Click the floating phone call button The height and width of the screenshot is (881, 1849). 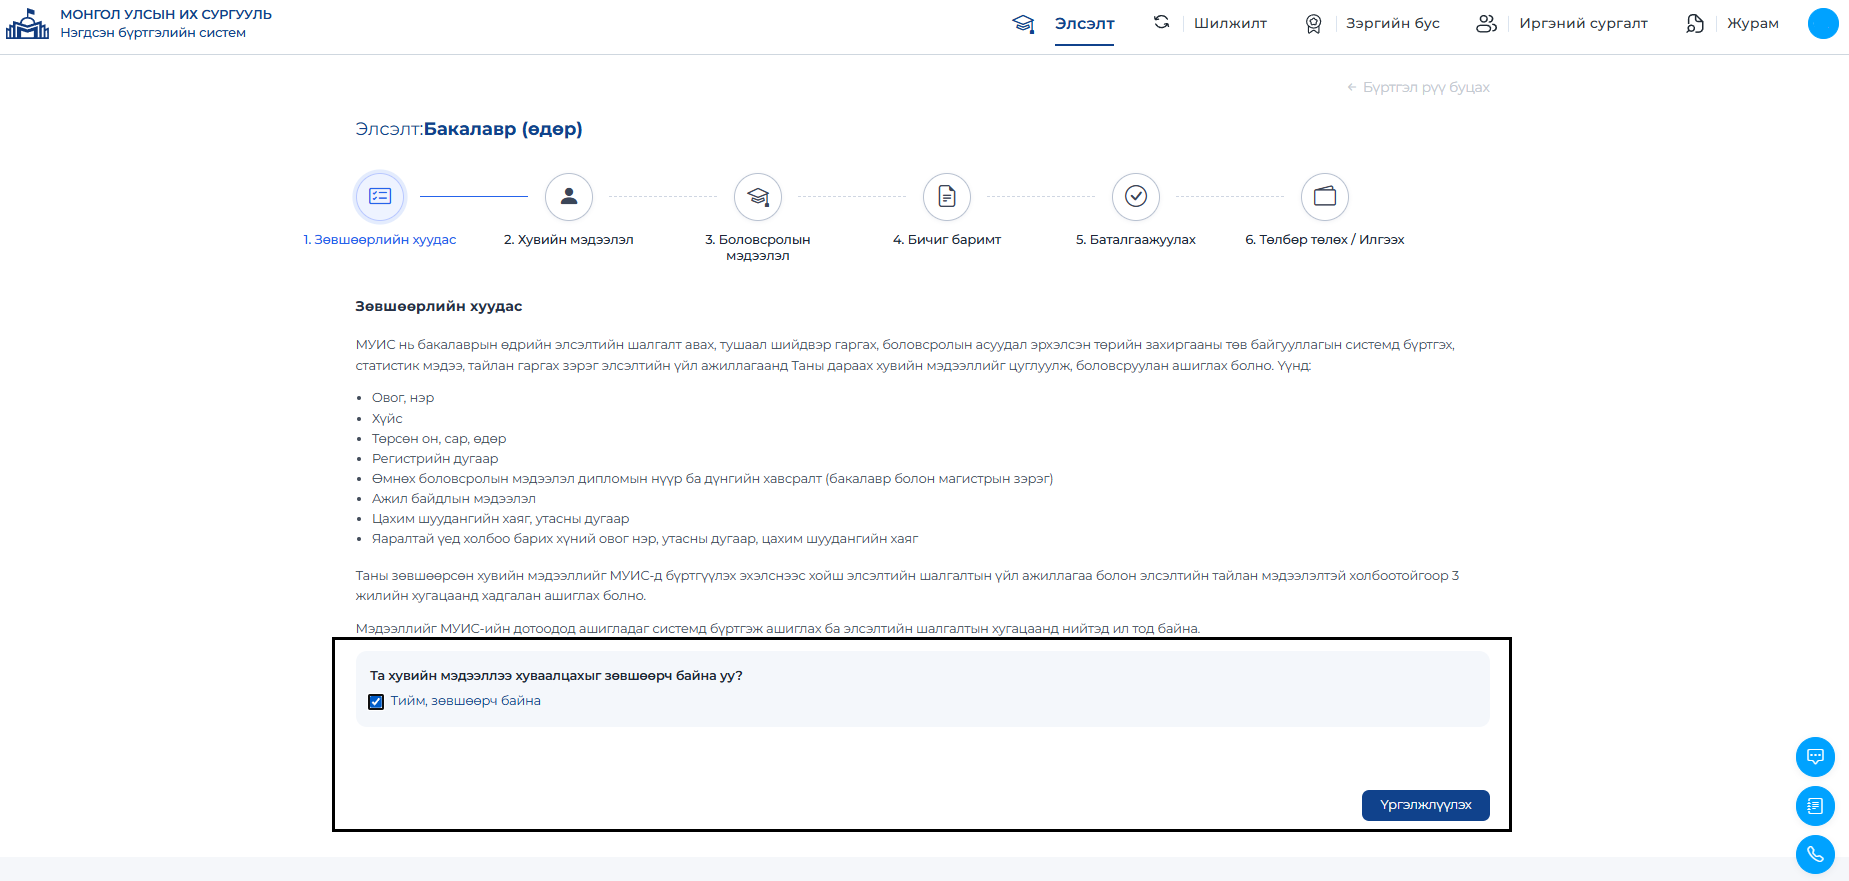(x=1815, y=855)
